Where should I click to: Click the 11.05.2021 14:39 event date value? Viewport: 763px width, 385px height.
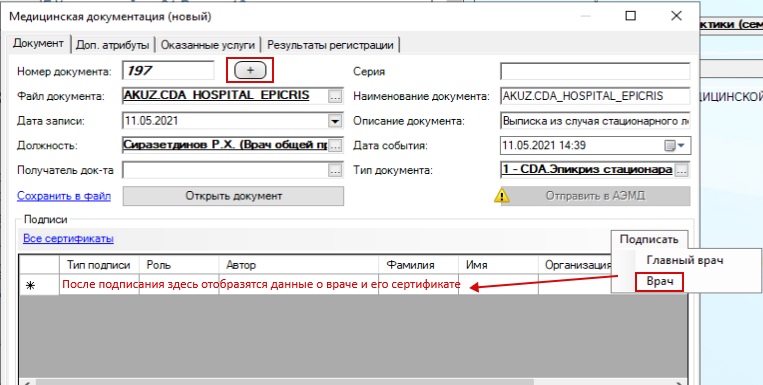[544, 145]
